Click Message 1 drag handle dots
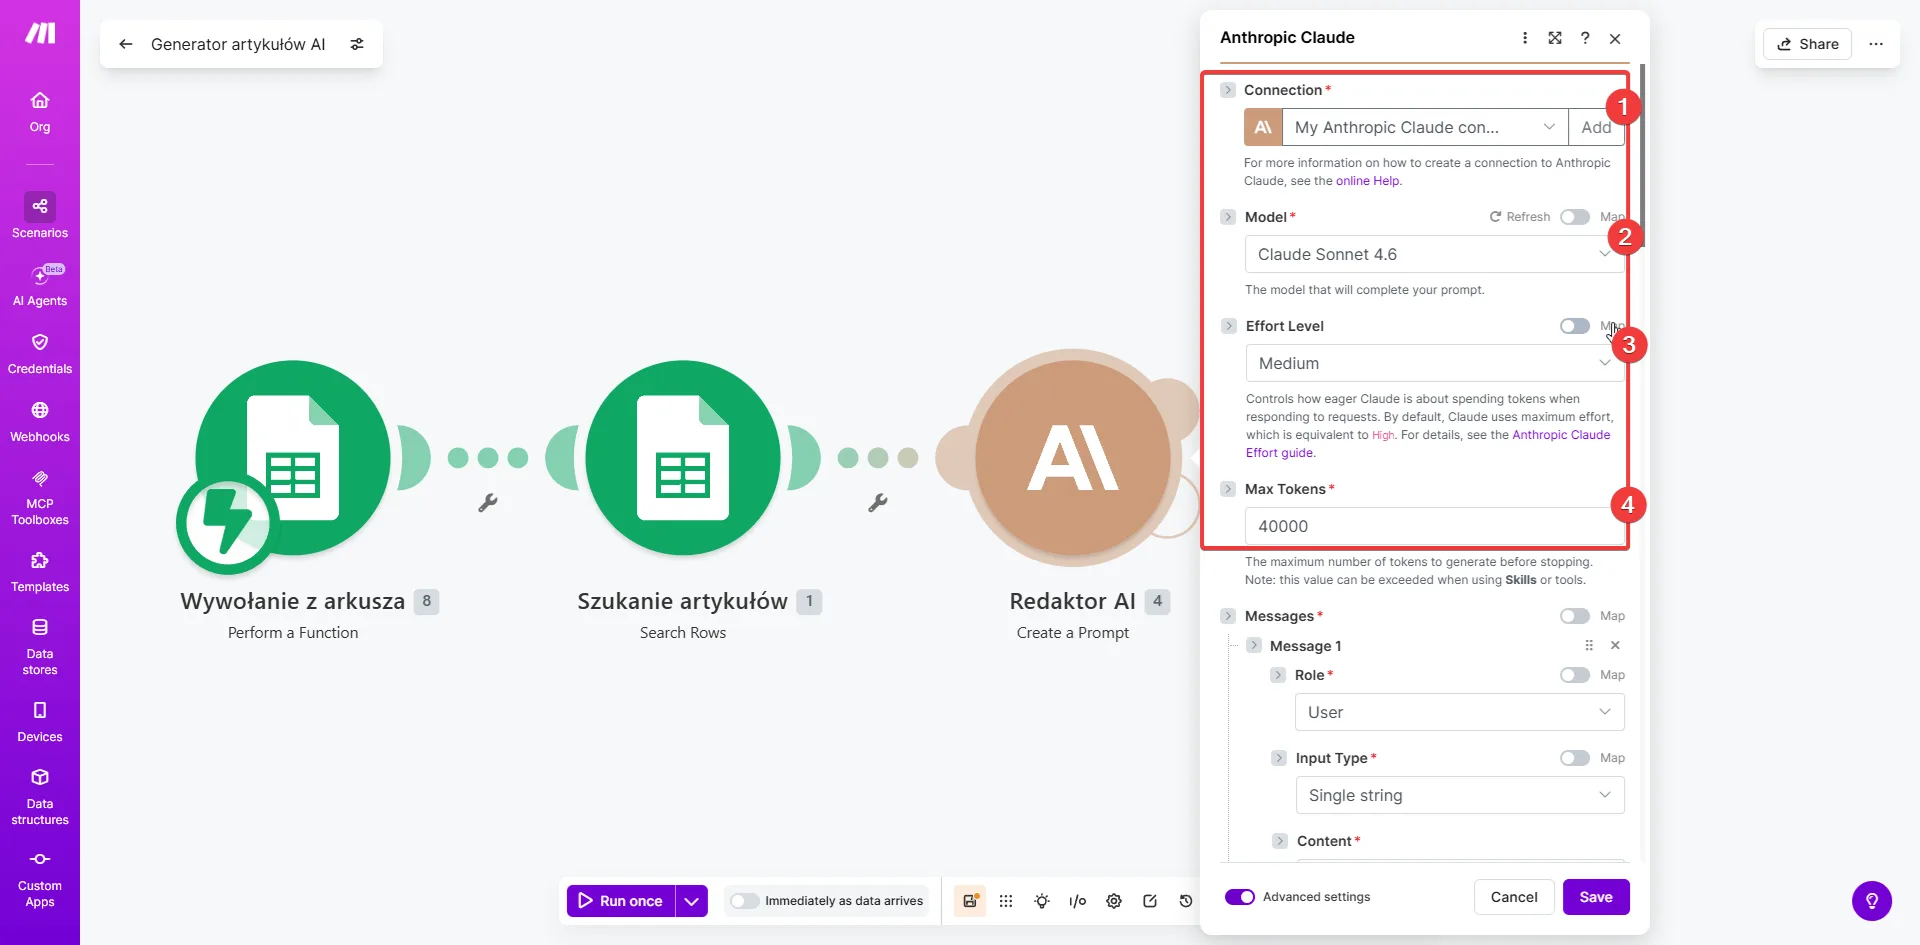This screenshot has height=945, width=1920. 1589,646
